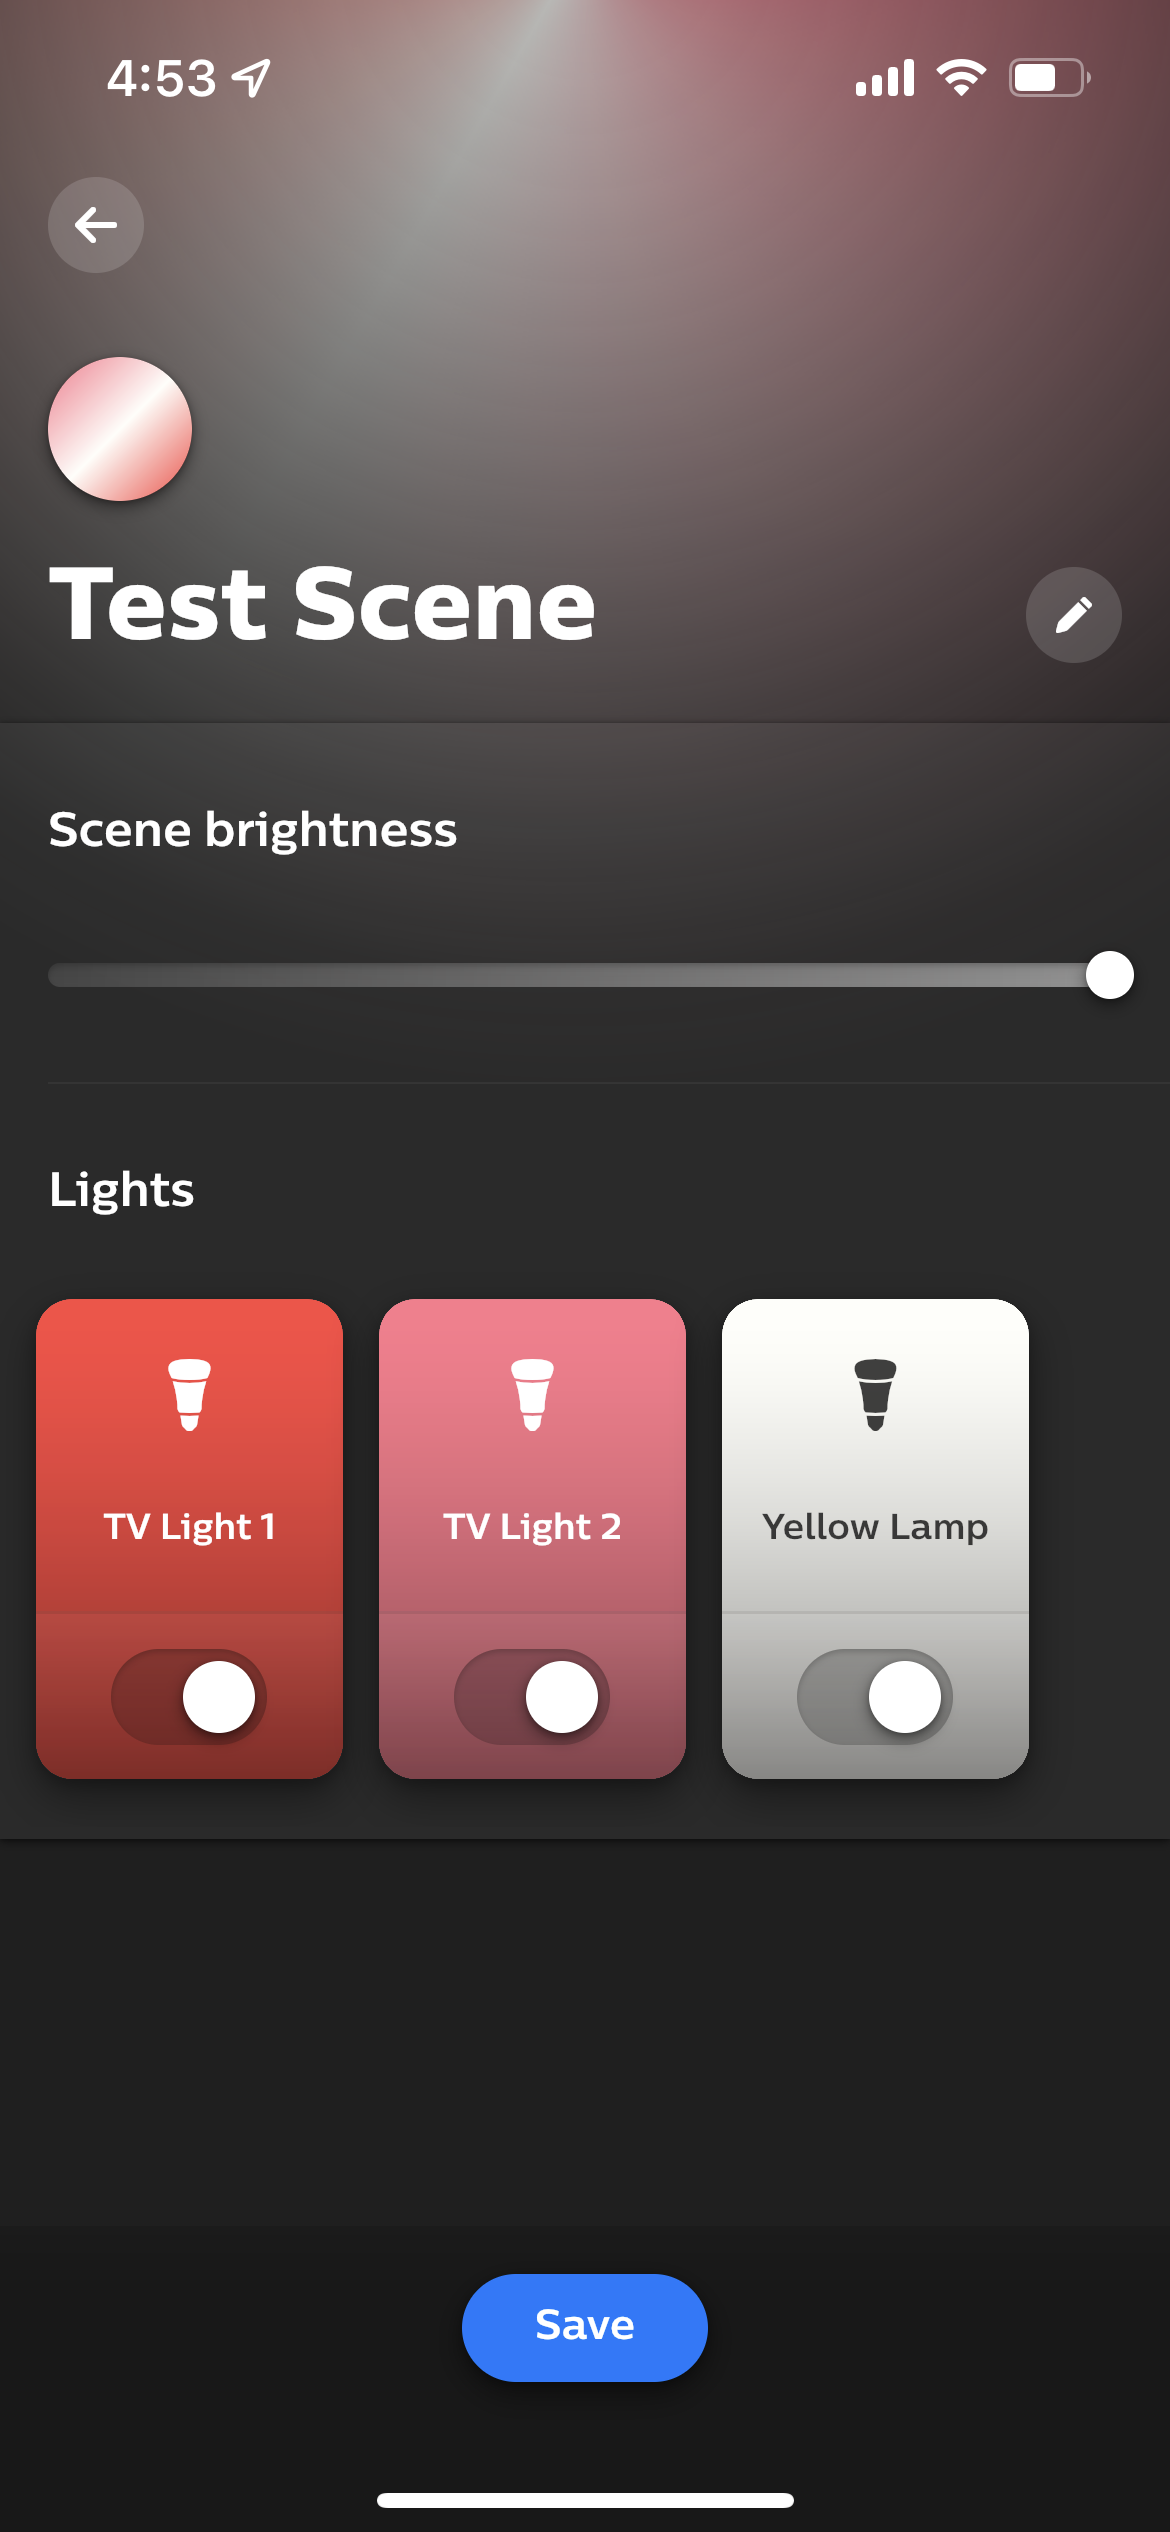Click the Scene brightness slider handle
The height and width of the screenshot is (2532, 1170).
(1109, 975)
